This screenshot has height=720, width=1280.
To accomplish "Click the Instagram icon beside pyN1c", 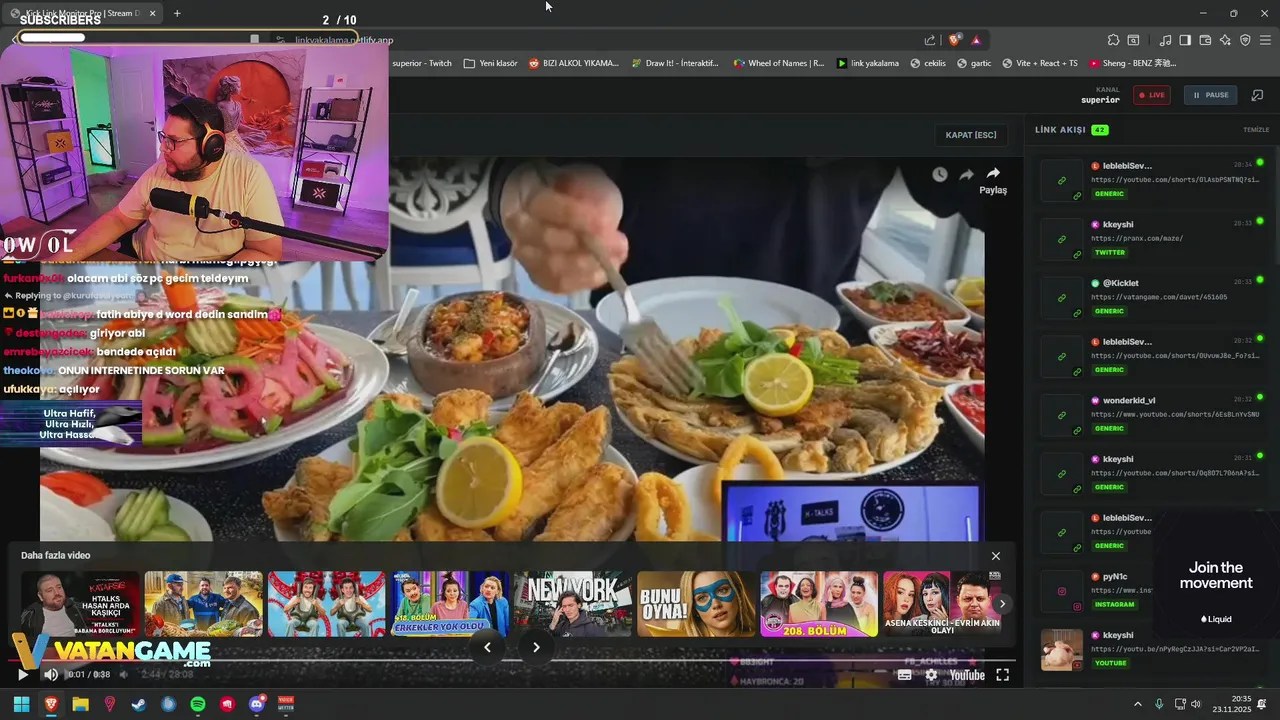I will pyautogui.click(x=1062, y=591).
